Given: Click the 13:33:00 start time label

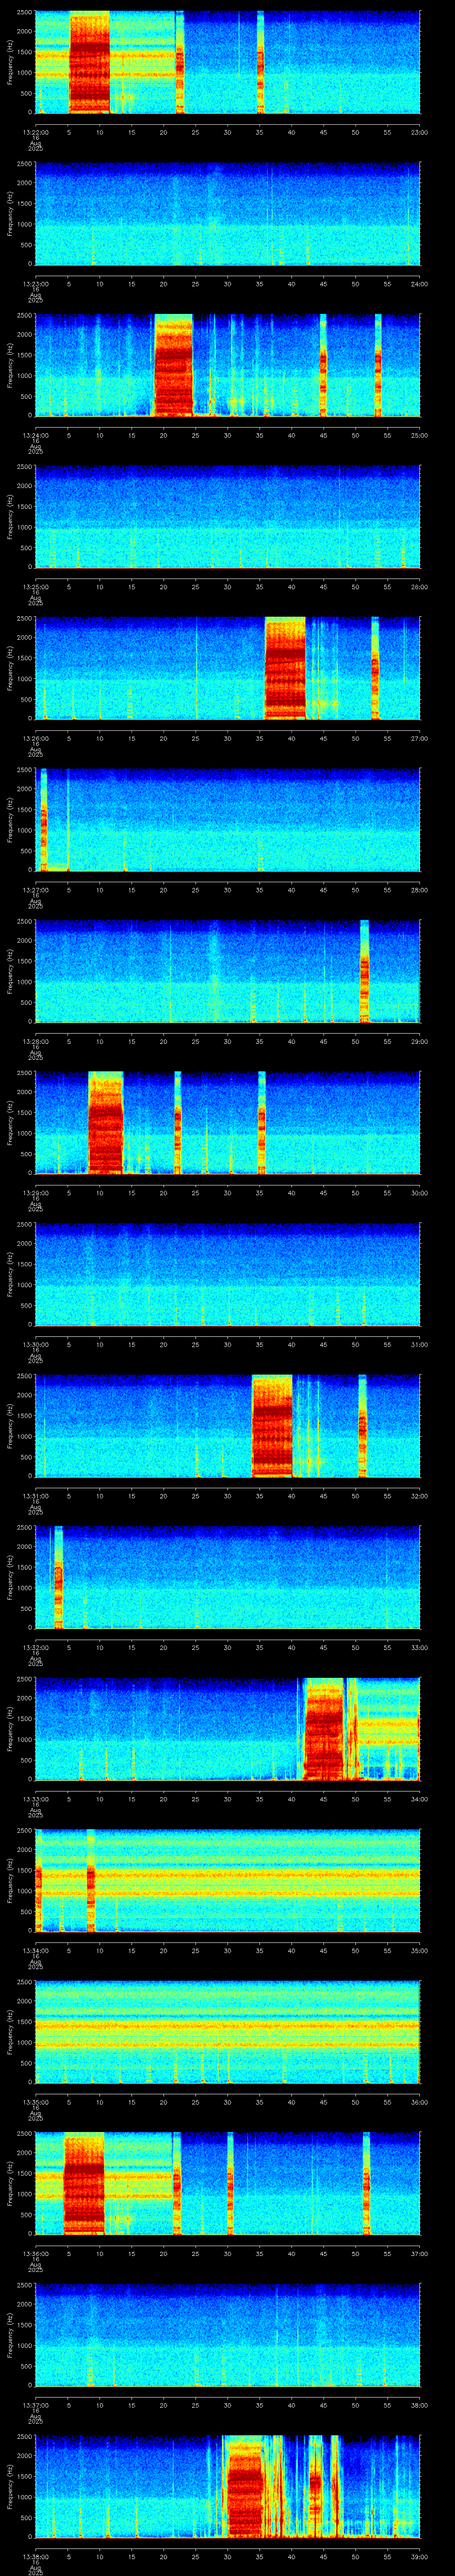Looking at the screenshot, I should click(x=35, y=1798).
